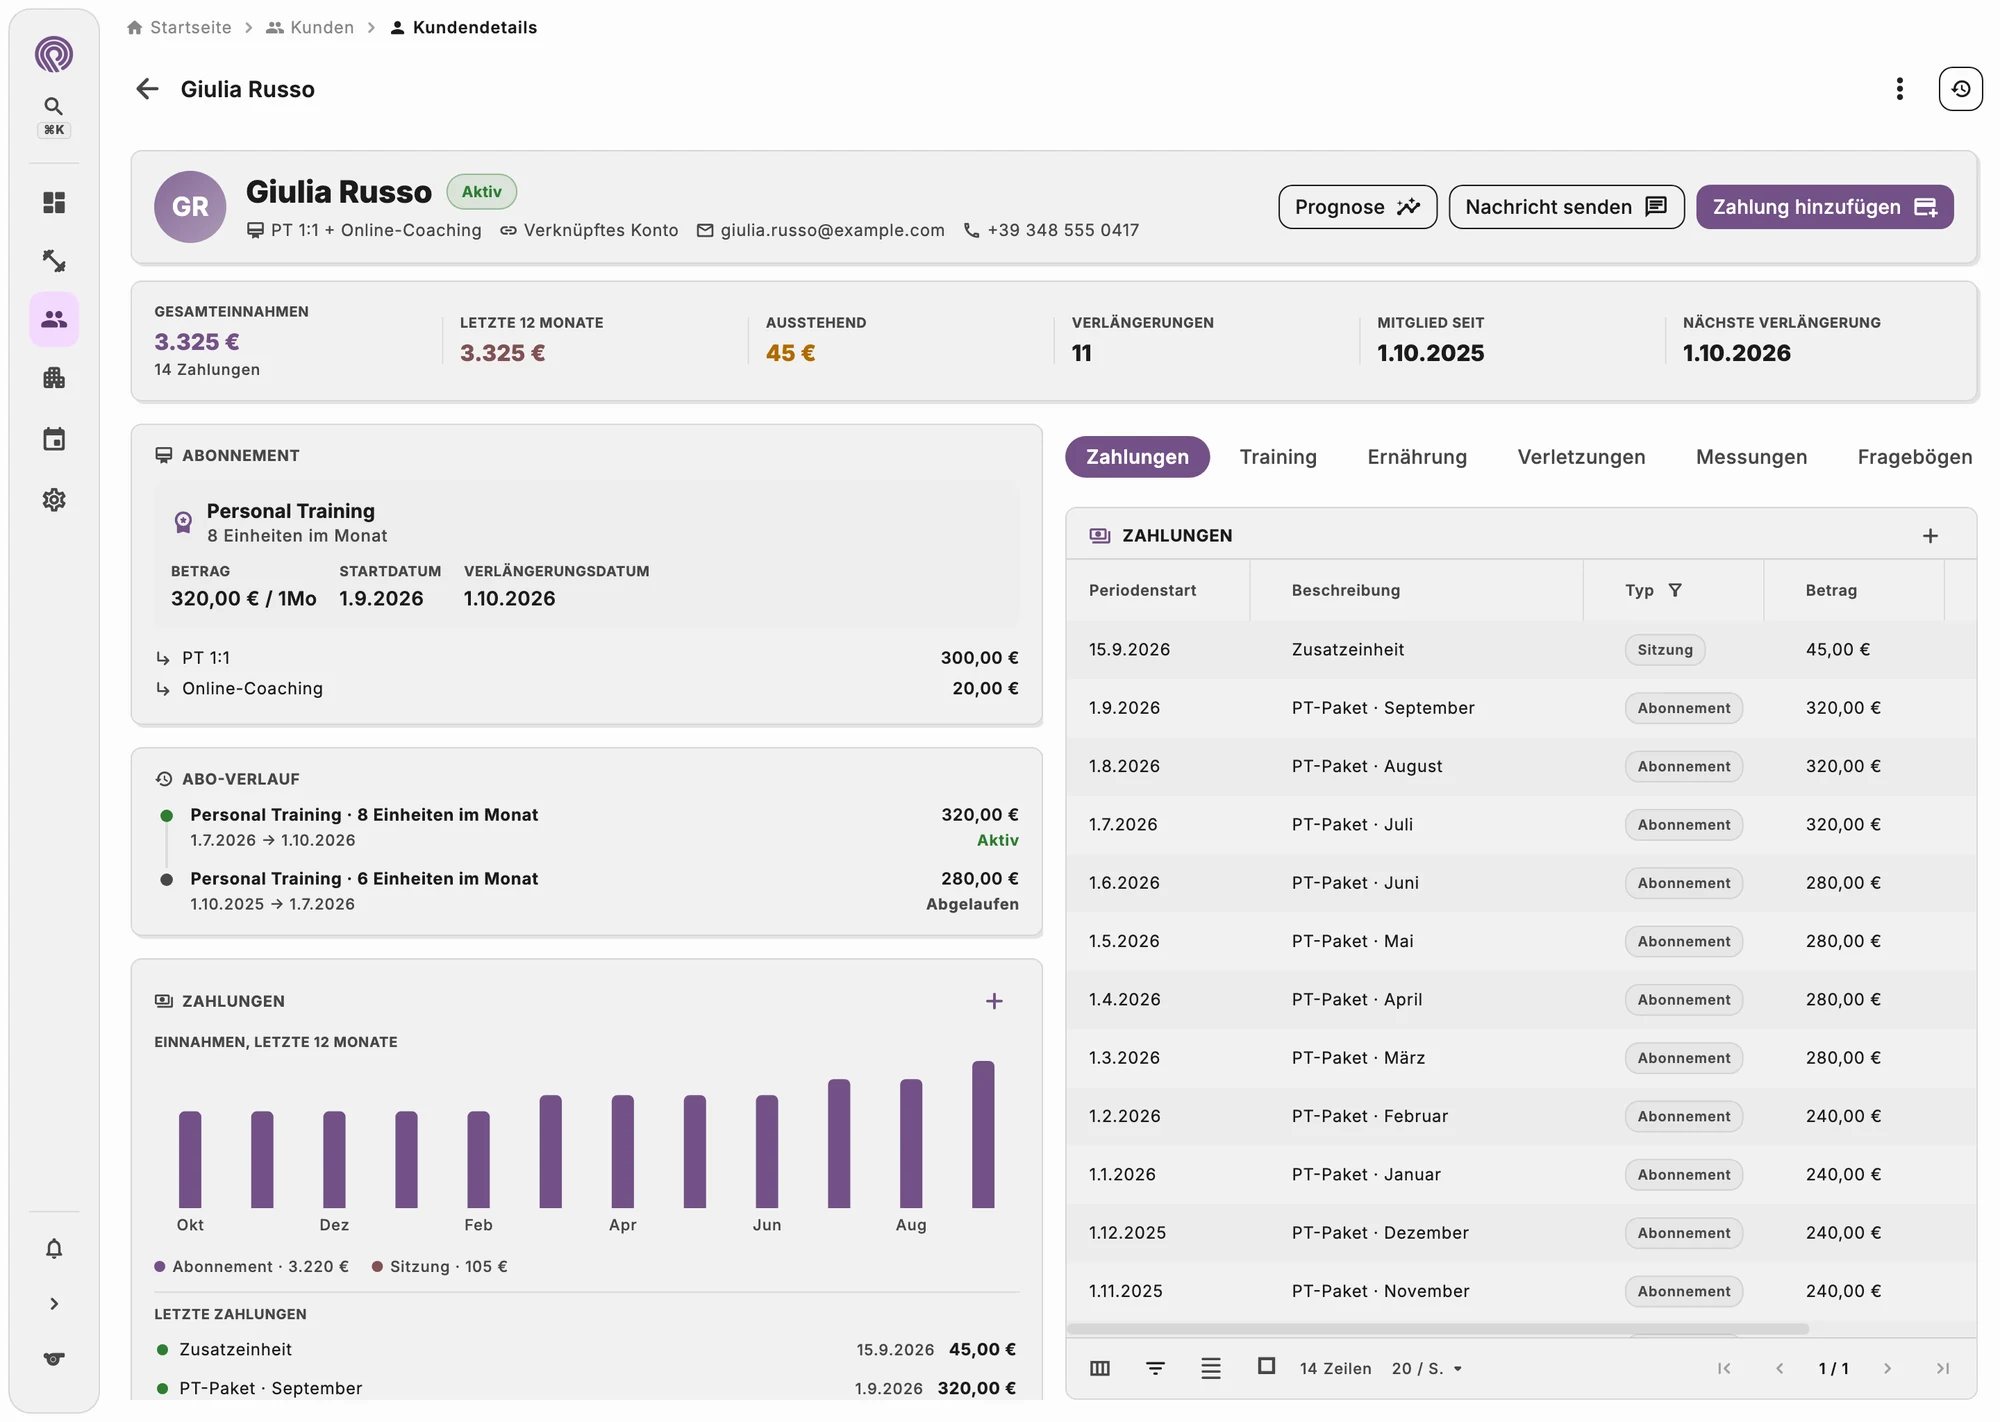Click the back arrow next to Giulia Russo
Image resolution: width=2000 pixels, height=1422 pixels.
click(147, 89)
